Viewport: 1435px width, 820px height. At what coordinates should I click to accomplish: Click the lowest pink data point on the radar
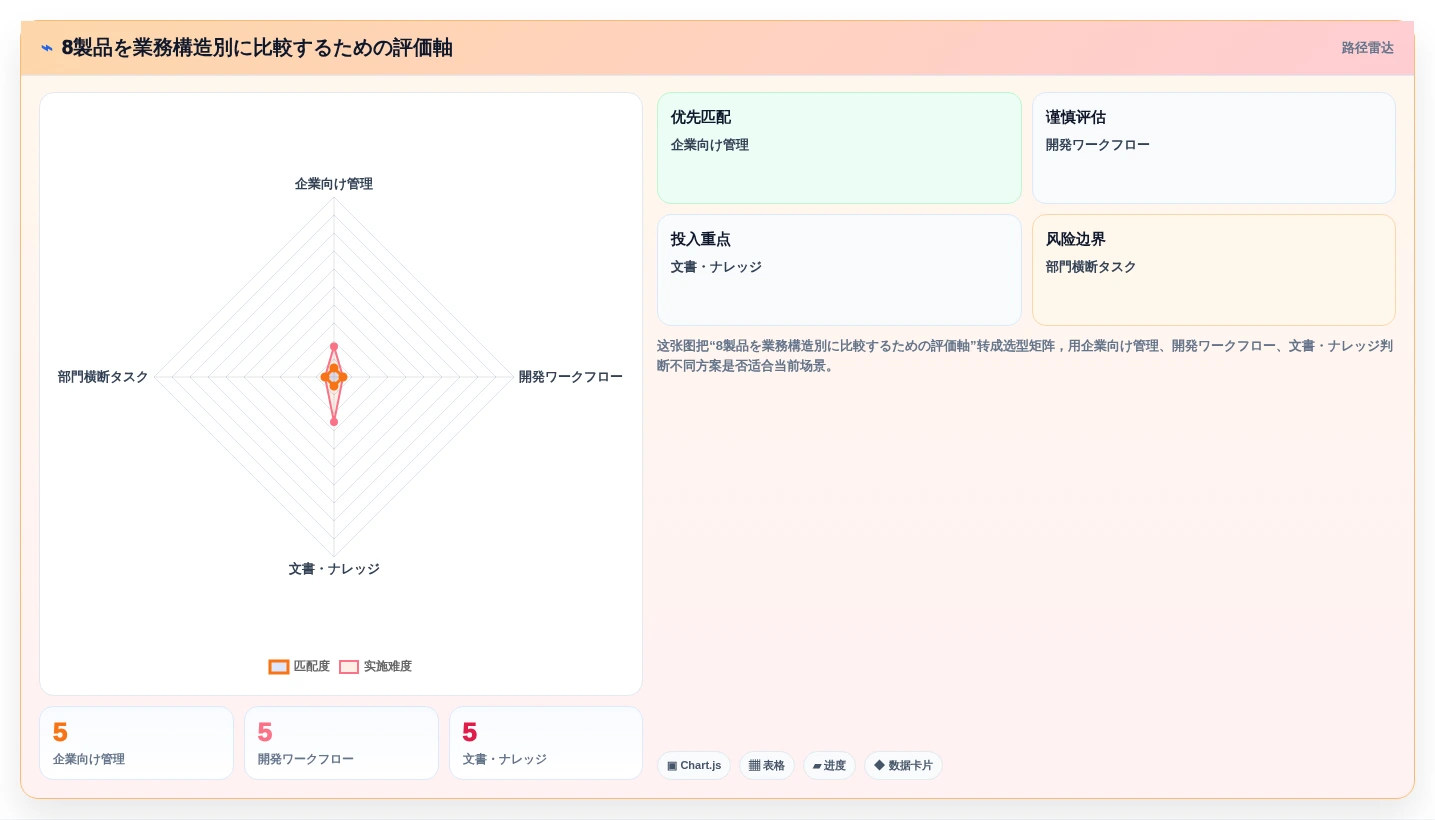334,422
